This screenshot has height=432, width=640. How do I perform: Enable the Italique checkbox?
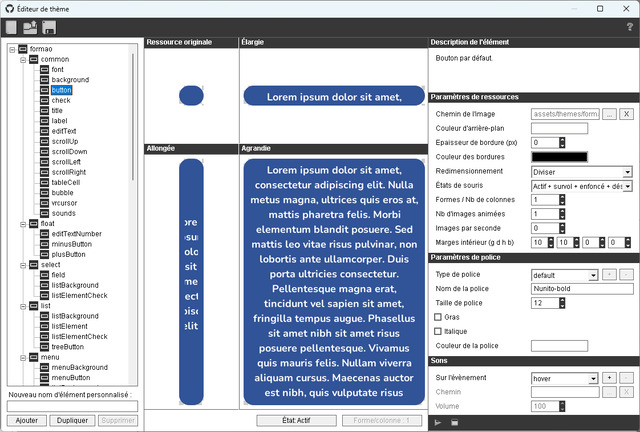point(438,331)
